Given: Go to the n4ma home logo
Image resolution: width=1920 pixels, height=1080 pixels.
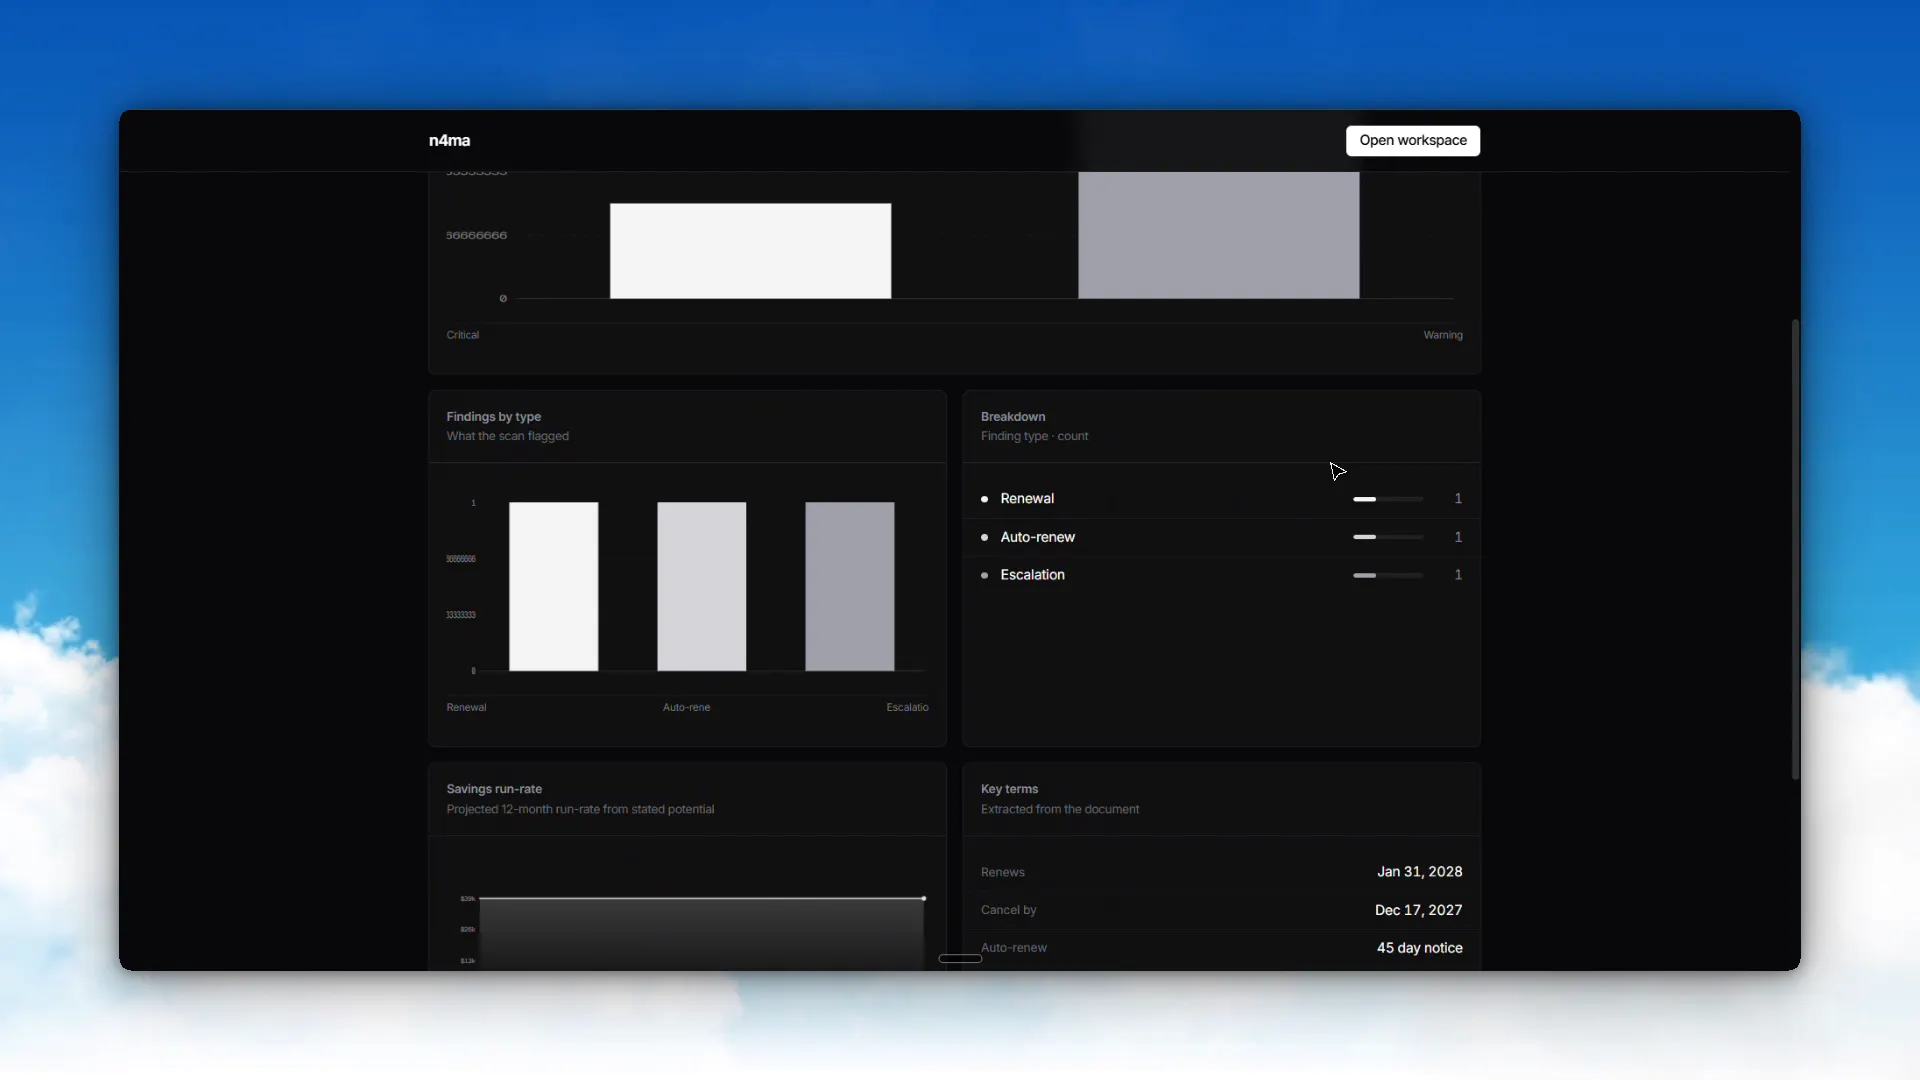Looking at the screenshot, I should point(449,141).
